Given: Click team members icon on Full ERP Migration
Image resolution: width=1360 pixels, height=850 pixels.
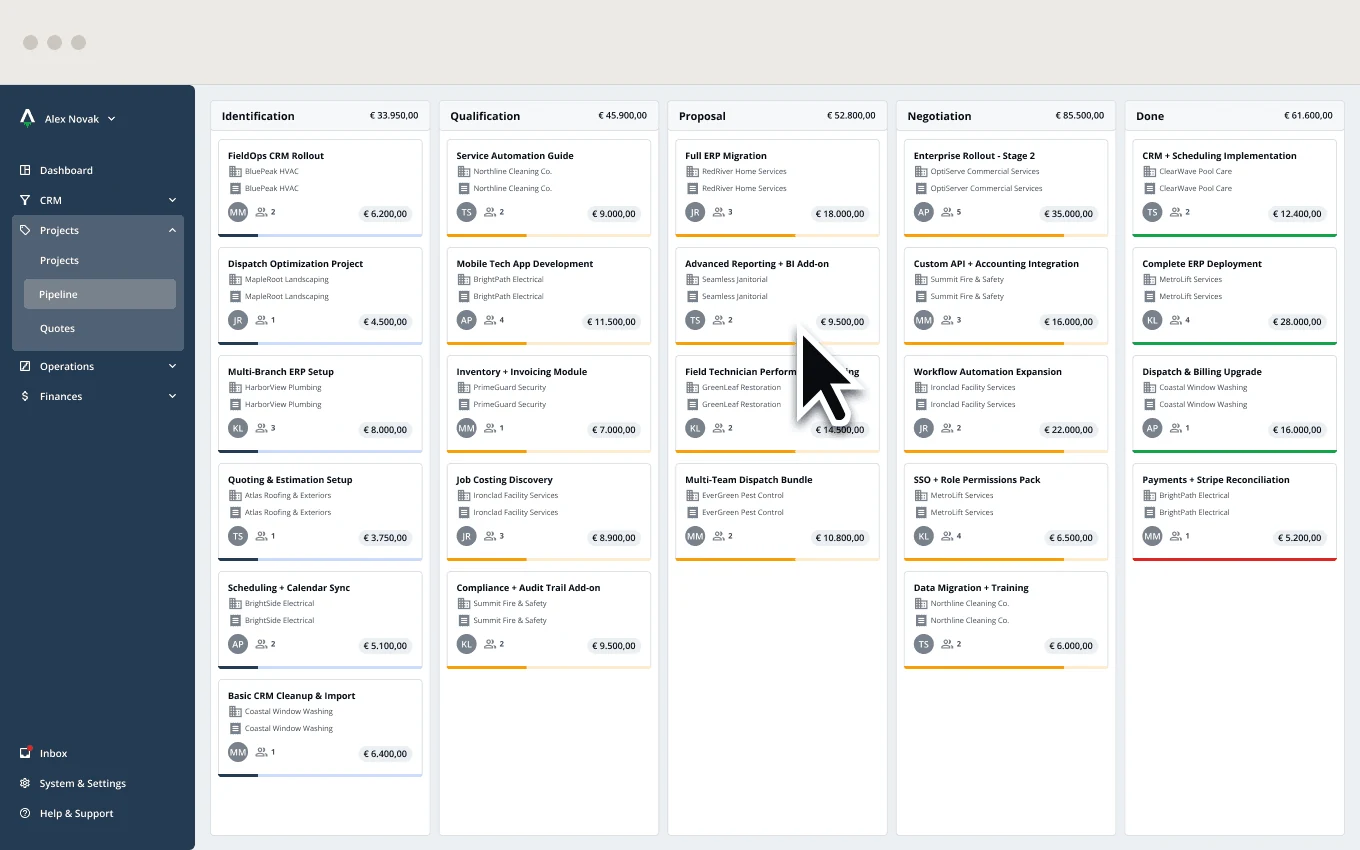Looking at the screenshot, I should (719, 212).
